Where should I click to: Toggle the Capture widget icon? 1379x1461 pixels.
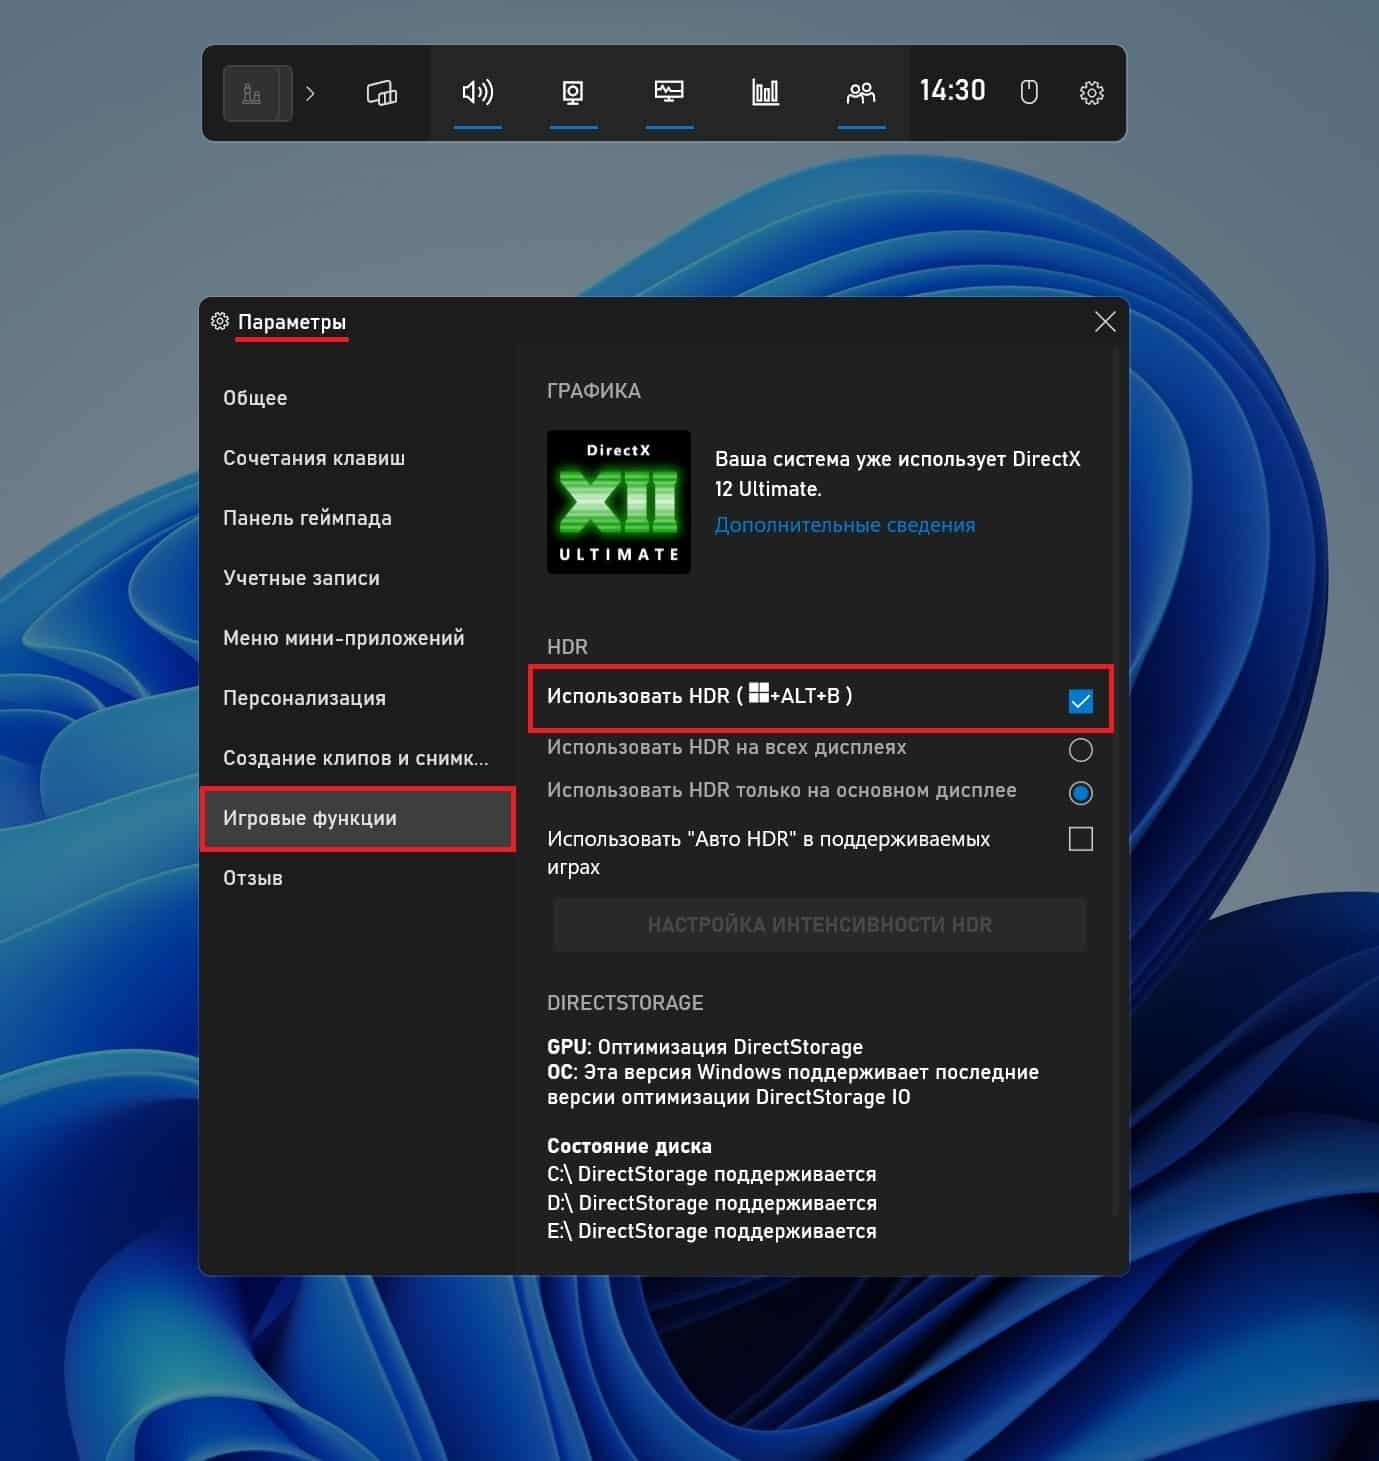point(573,93)
